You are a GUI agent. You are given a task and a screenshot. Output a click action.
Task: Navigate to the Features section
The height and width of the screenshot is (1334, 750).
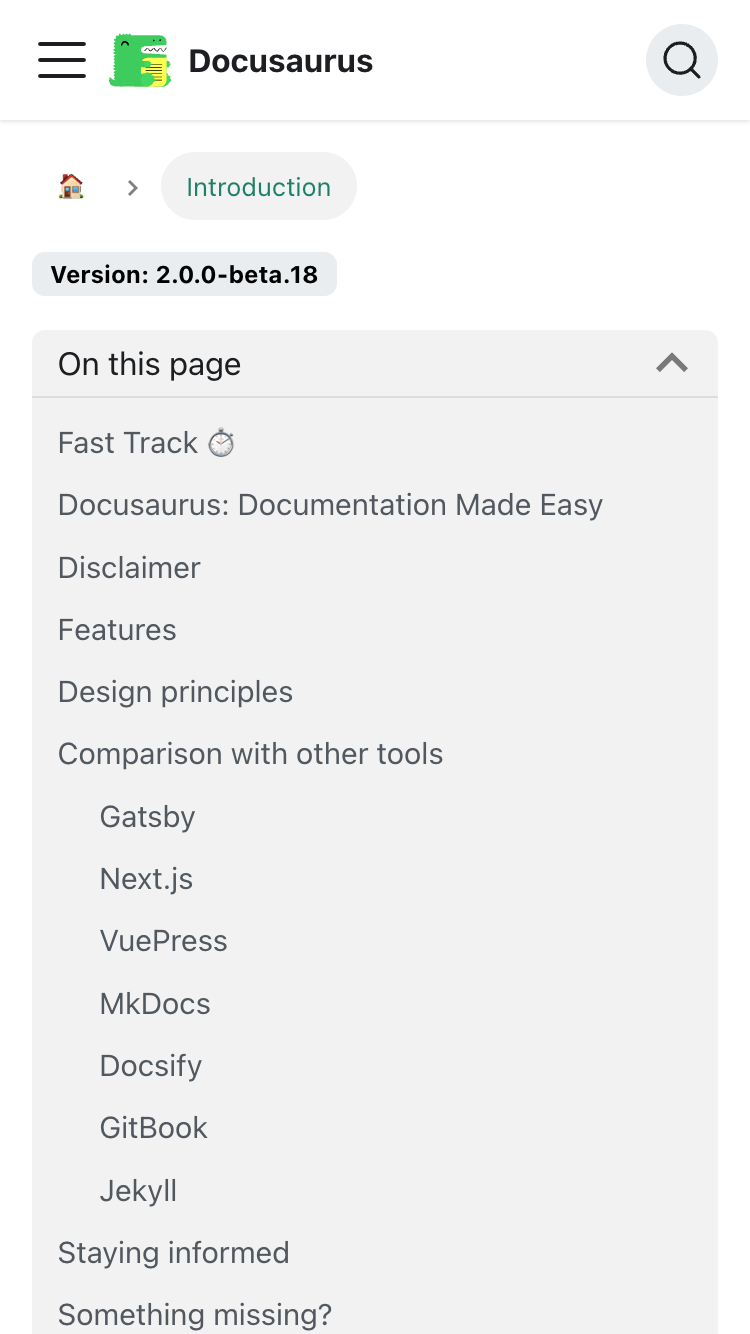click(117, 629)
